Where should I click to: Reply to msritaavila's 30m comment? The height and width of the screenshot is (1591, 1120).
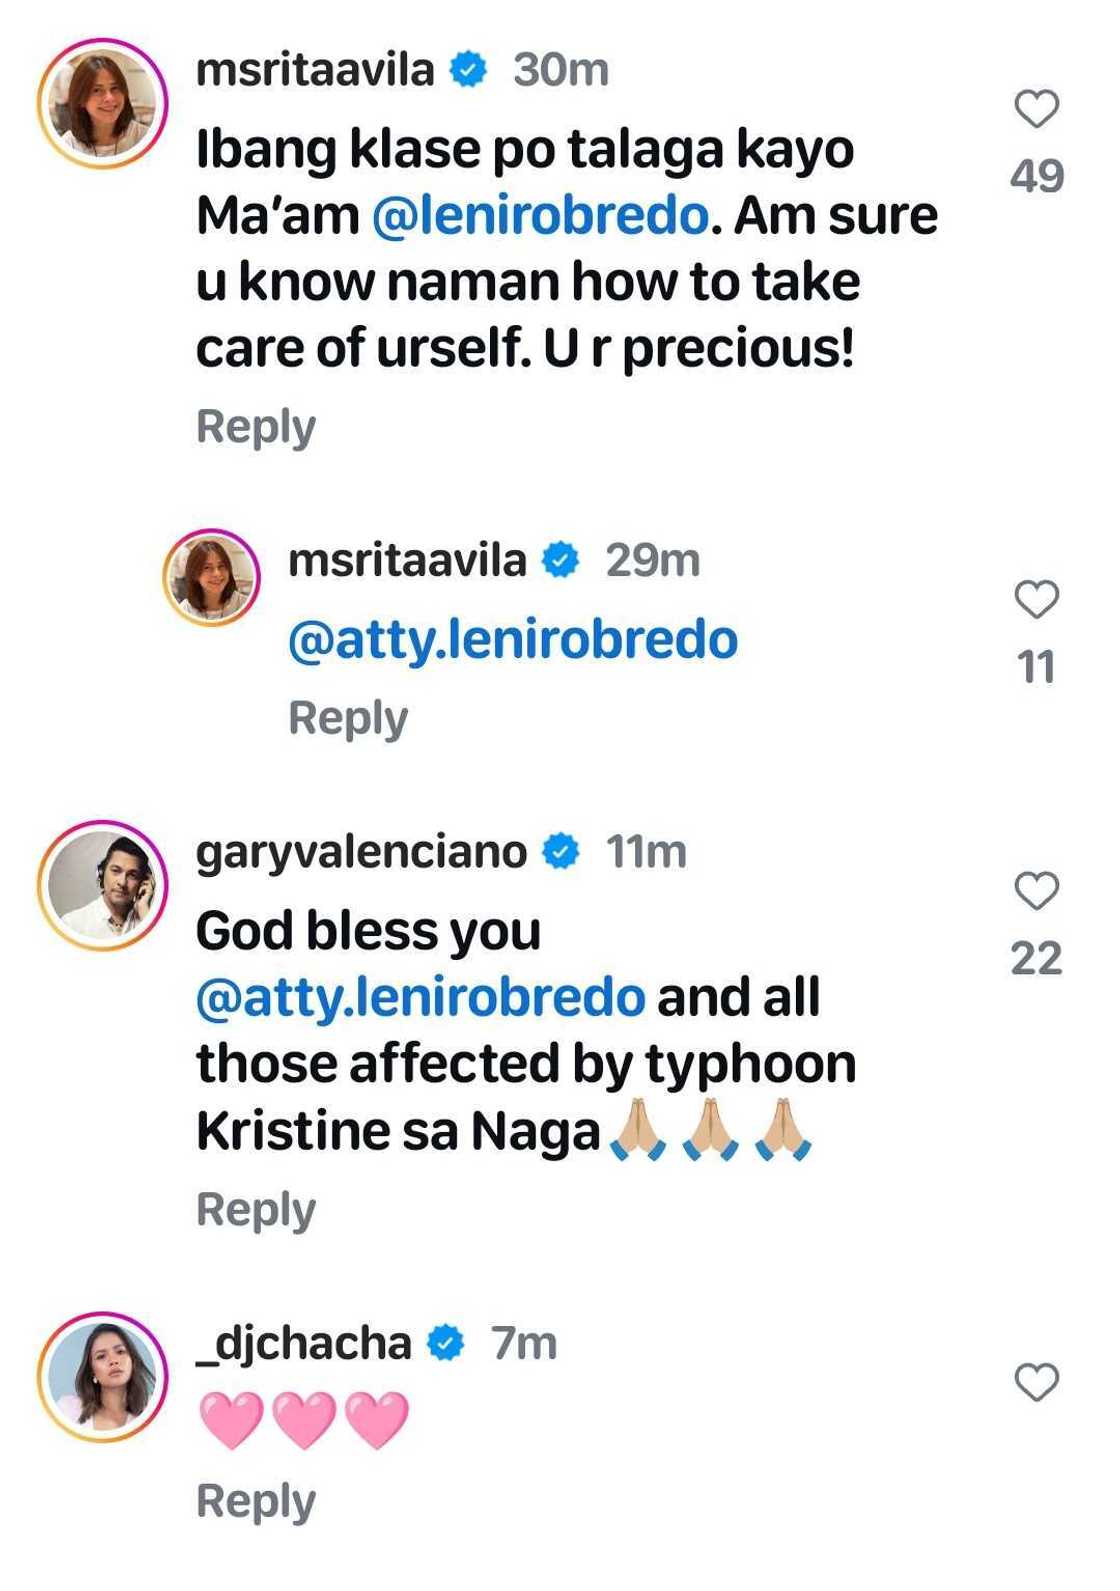pos(256,427)
